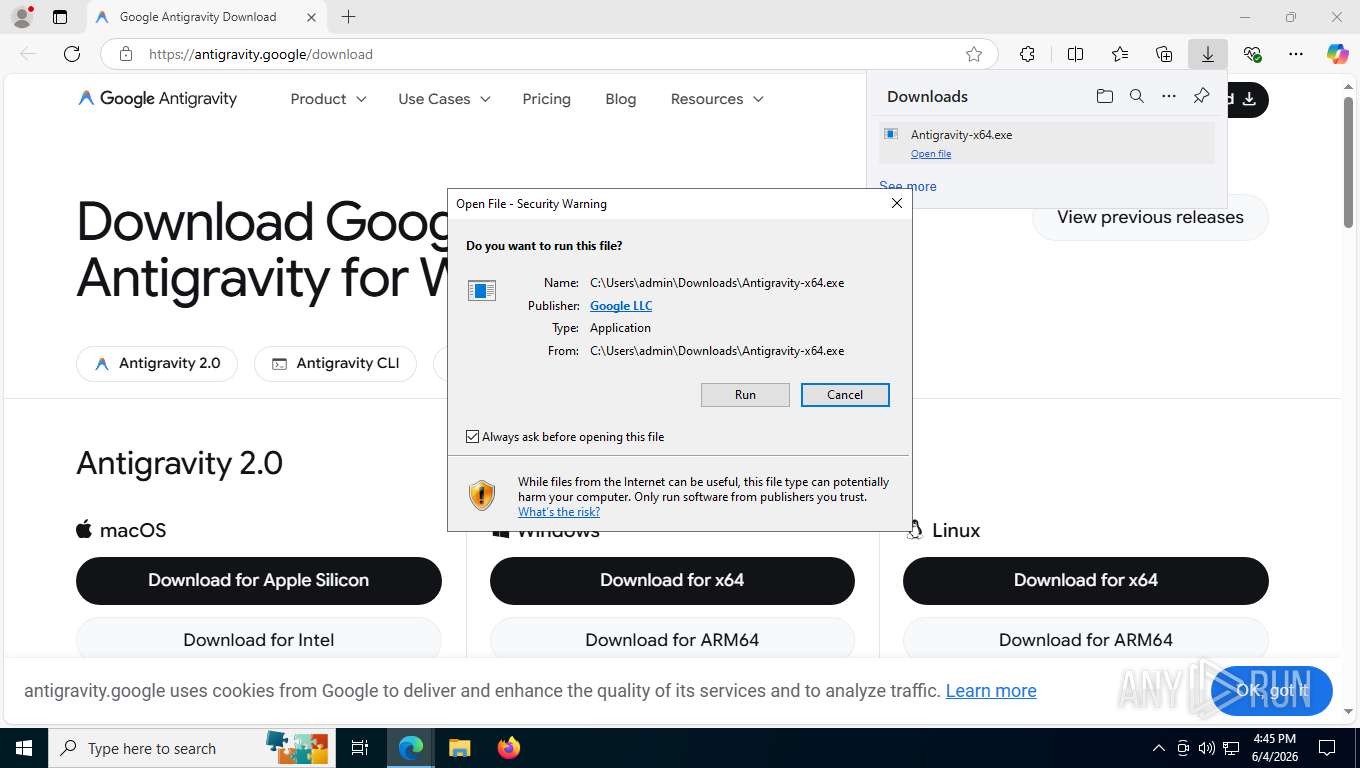This screenshot has height=768, width=1360.
Task: Open the Windows Start menu
Action: (24, 748)
